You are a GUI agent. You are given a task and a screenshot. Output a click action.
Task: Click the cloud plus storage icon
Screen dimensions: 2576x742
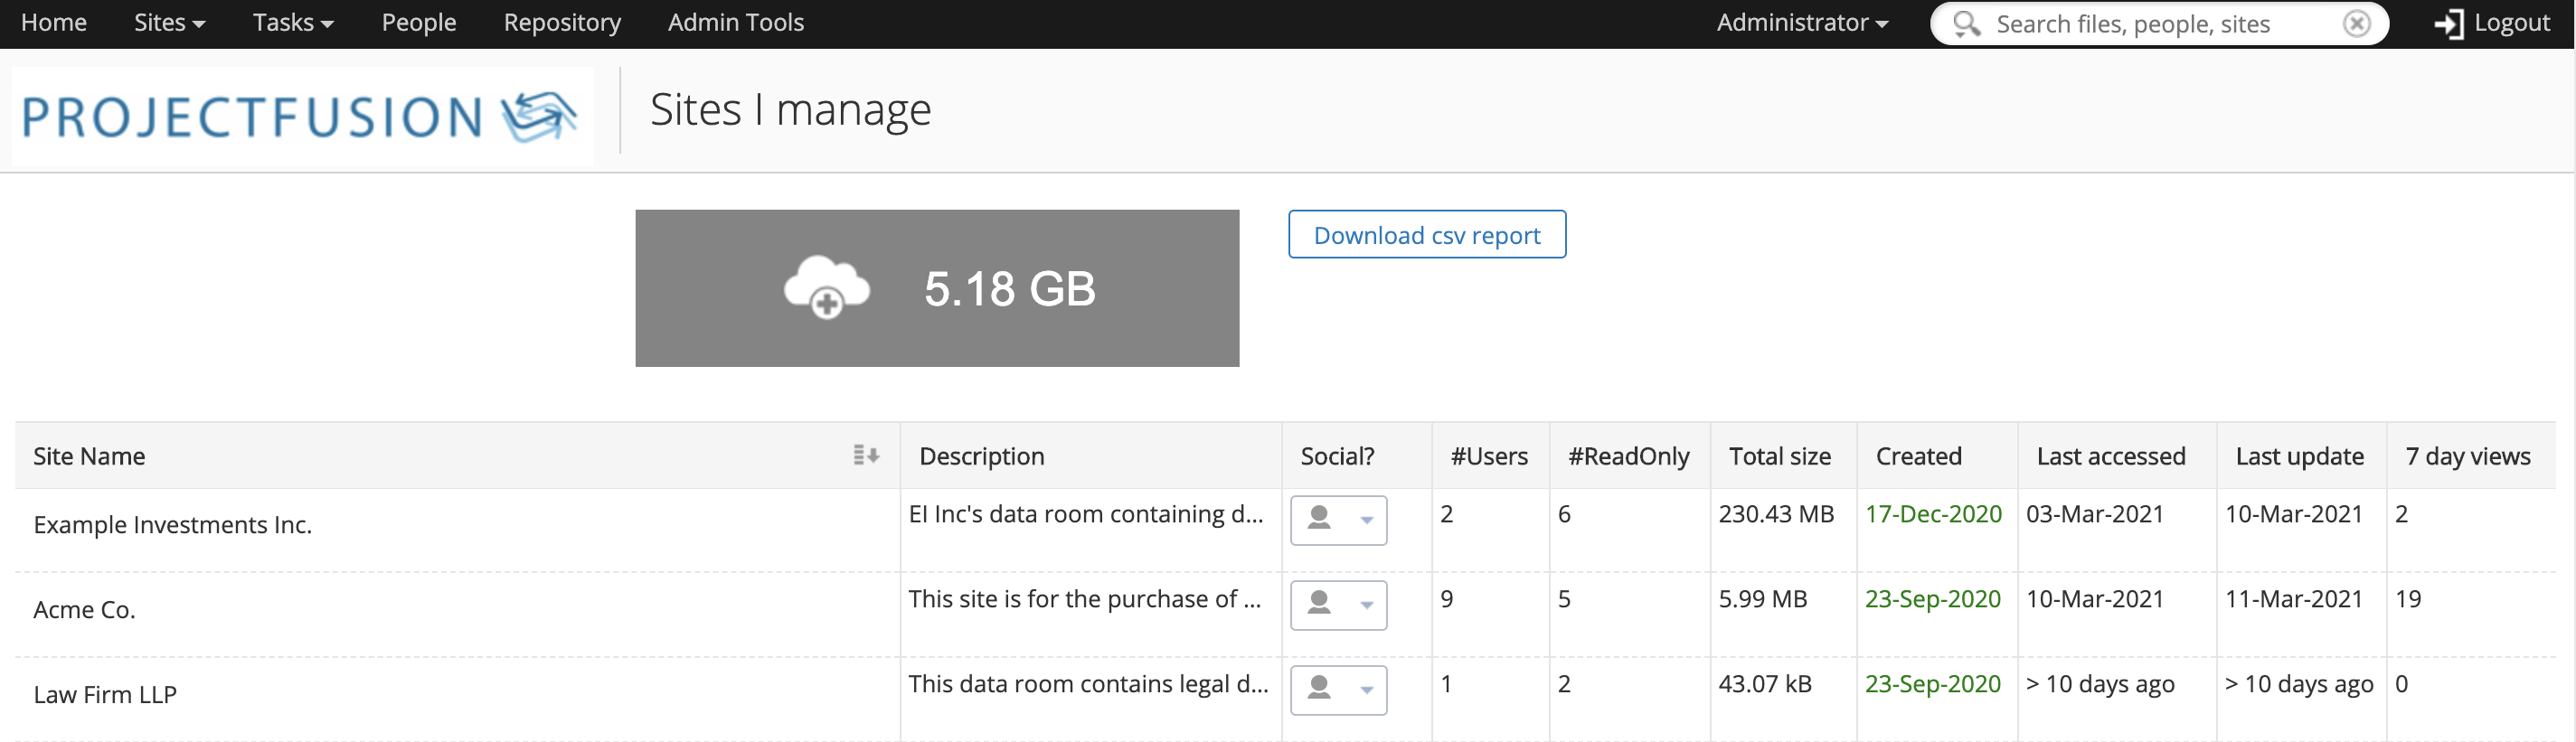(826, 287)
